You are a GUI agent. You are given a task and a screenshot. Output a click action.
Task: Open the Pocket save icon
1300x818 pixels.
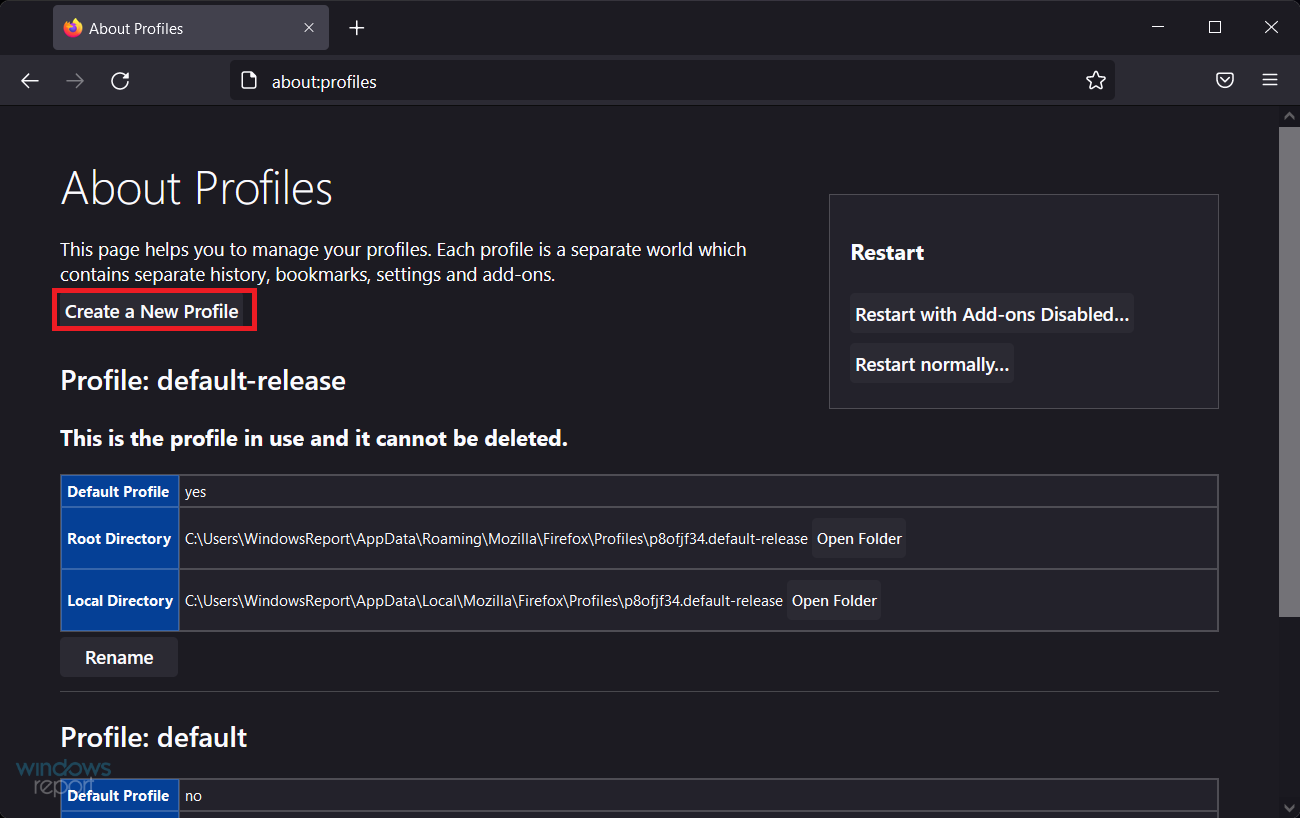pyautogui.click(x=1225, y=81)
